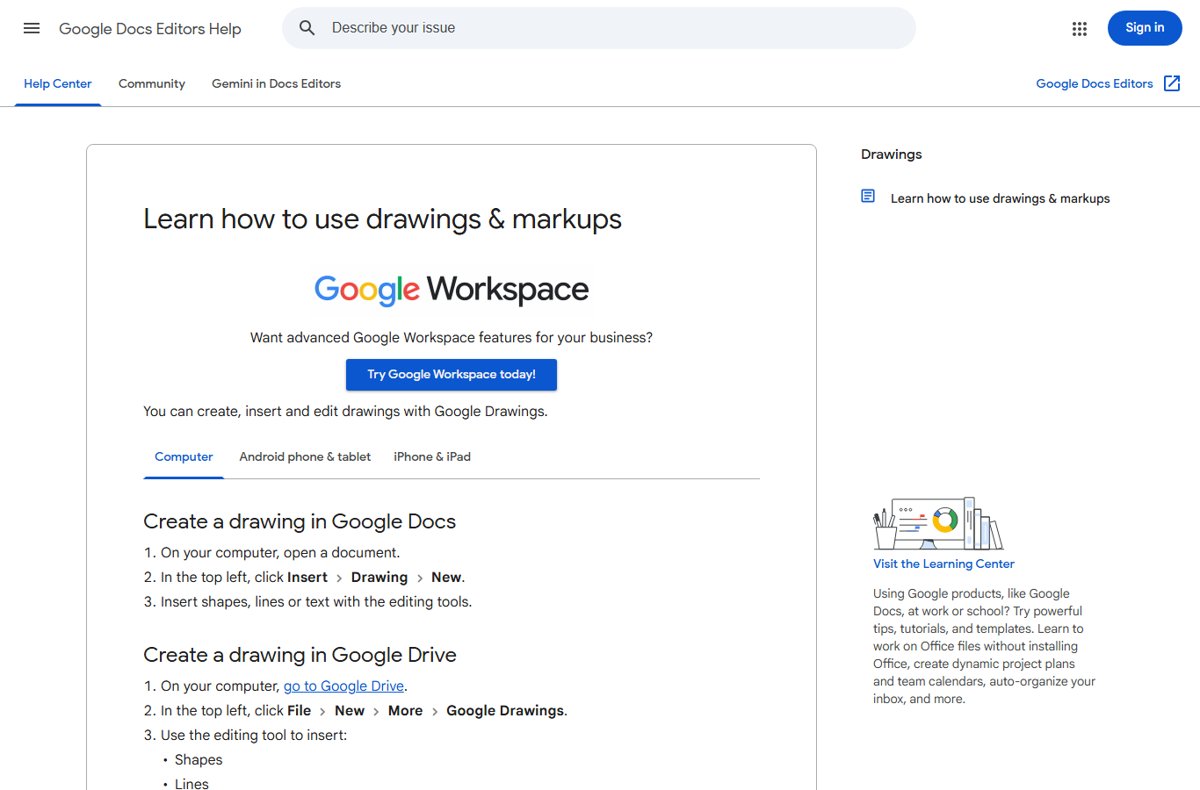Click the Create a drawing in Google Drive heading

300,655
